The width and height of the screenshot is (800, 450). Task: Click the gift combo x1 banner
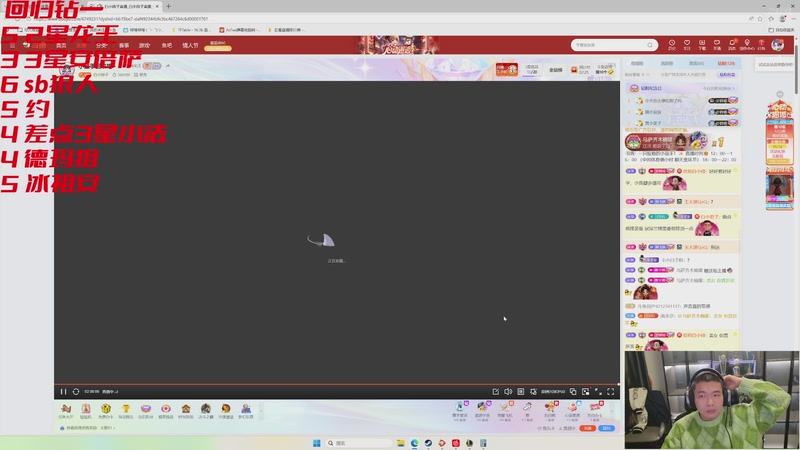(x=674, y=141)
